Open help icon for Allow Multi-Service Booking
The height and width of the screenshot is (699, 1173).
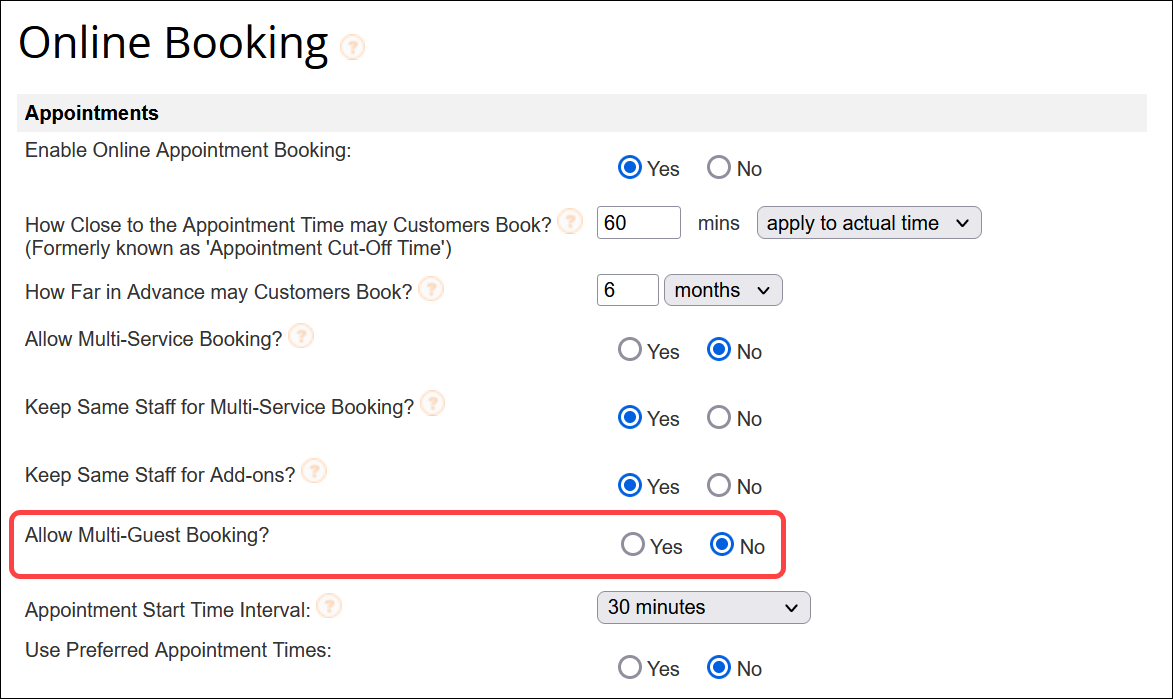tap(301, 336)
